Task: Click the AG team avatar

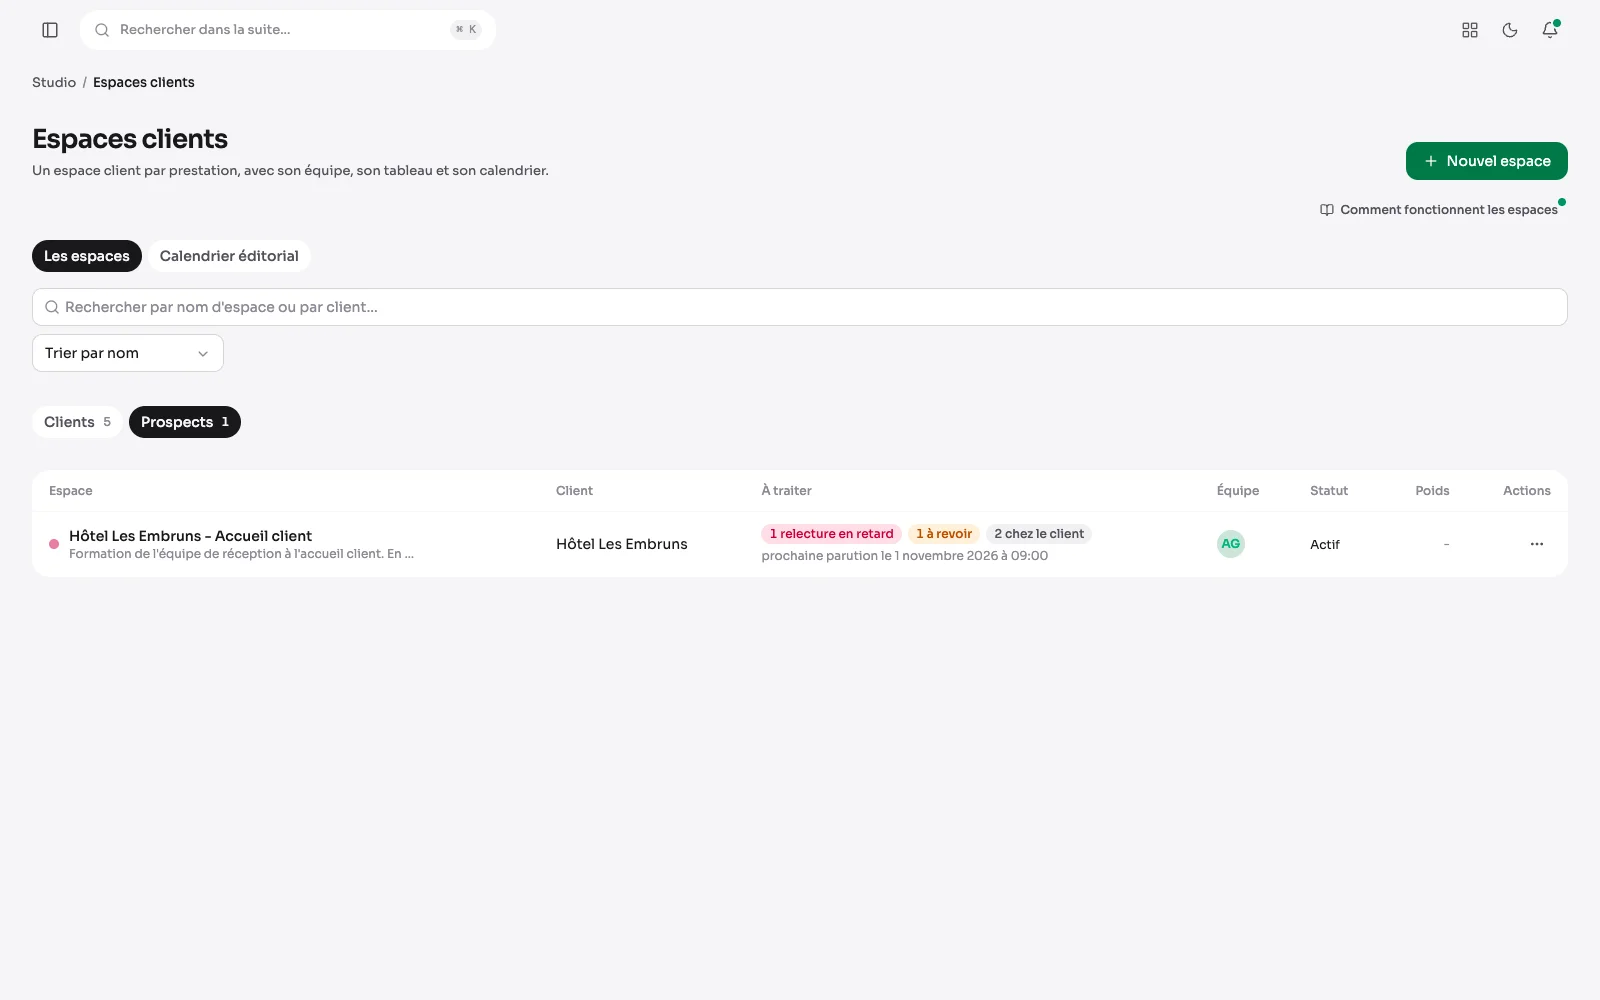Action: (1231, 544)
